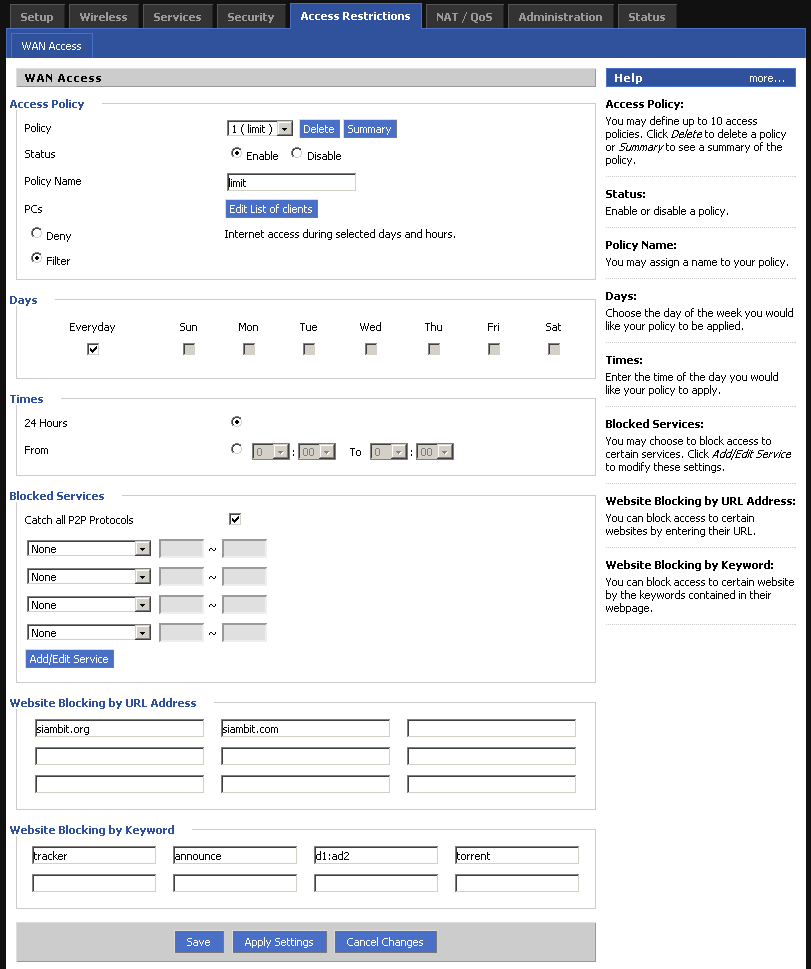Open the From hour dropdown
This screenshot has width=811, height=969.
pos(270,452)
